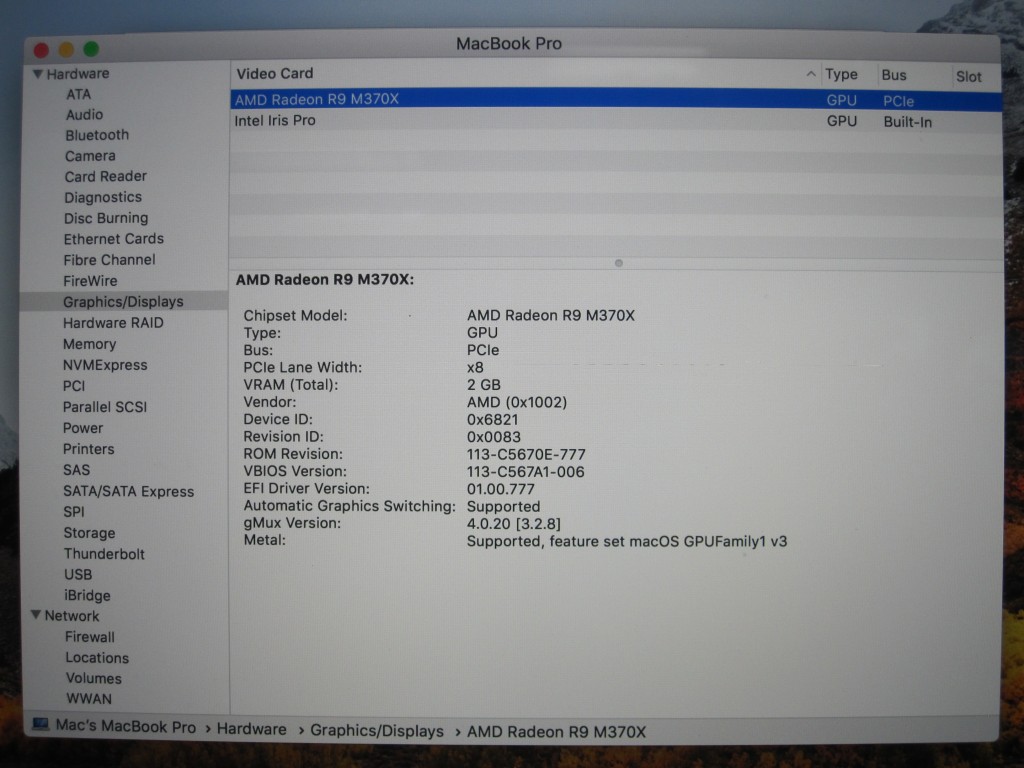Image resolution: width=1024 pixels, height=768 pixels.
Task: Select ATA in the sidebar
Action: [x=78, y=94]
